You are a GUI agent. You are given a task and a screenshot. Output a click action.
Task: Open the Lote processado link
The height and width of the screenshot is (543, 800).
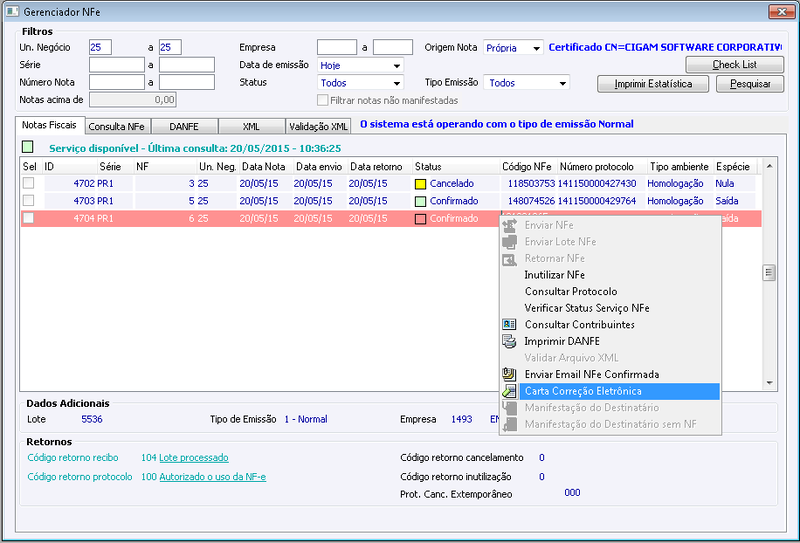tap(194, 458)
